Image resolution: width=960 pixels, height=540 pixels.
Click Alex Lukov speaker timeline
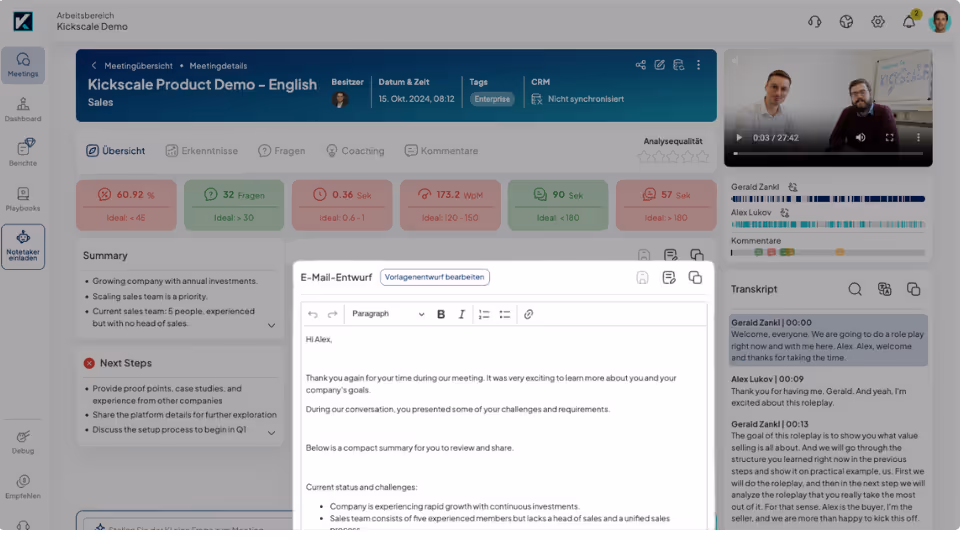(x=828, y=225)
